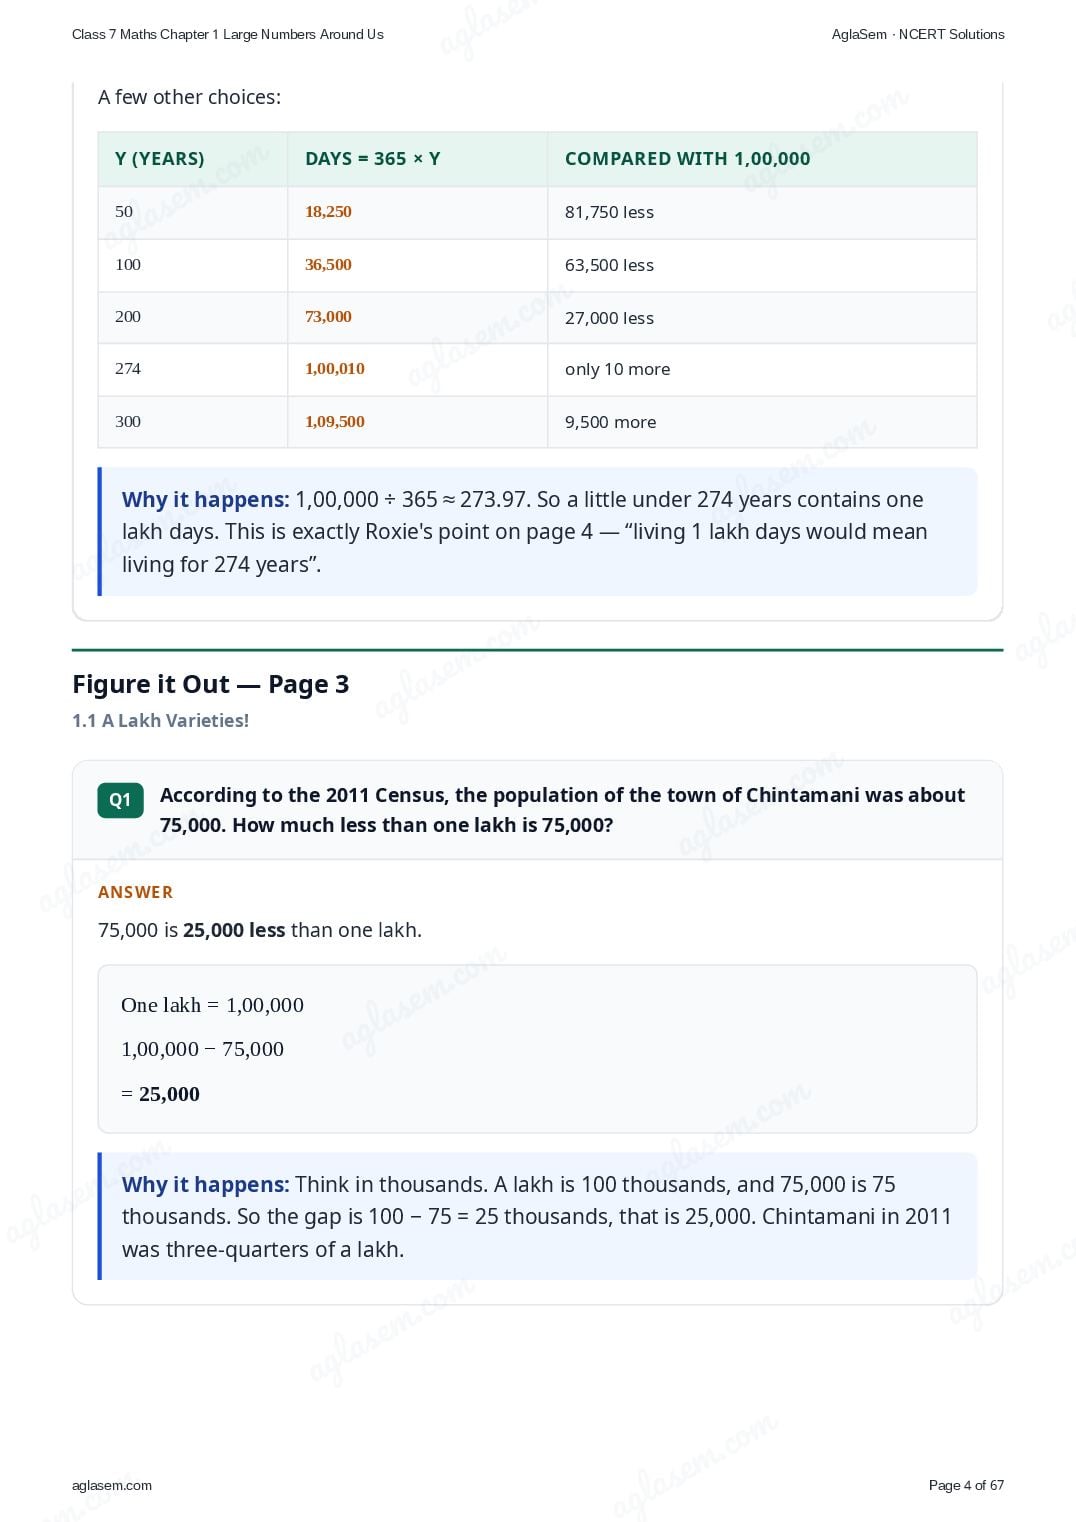Image resolution: width=1076 pixels, height=1522 pixels.
Task: Open the aglasem.com footer link
Action: point(112,1485)
